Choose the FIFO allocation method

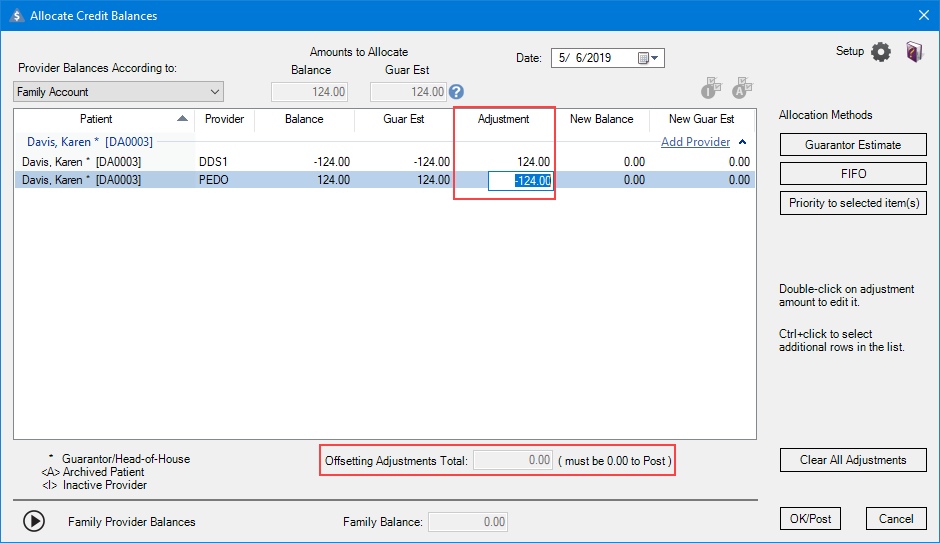point(853,174)
